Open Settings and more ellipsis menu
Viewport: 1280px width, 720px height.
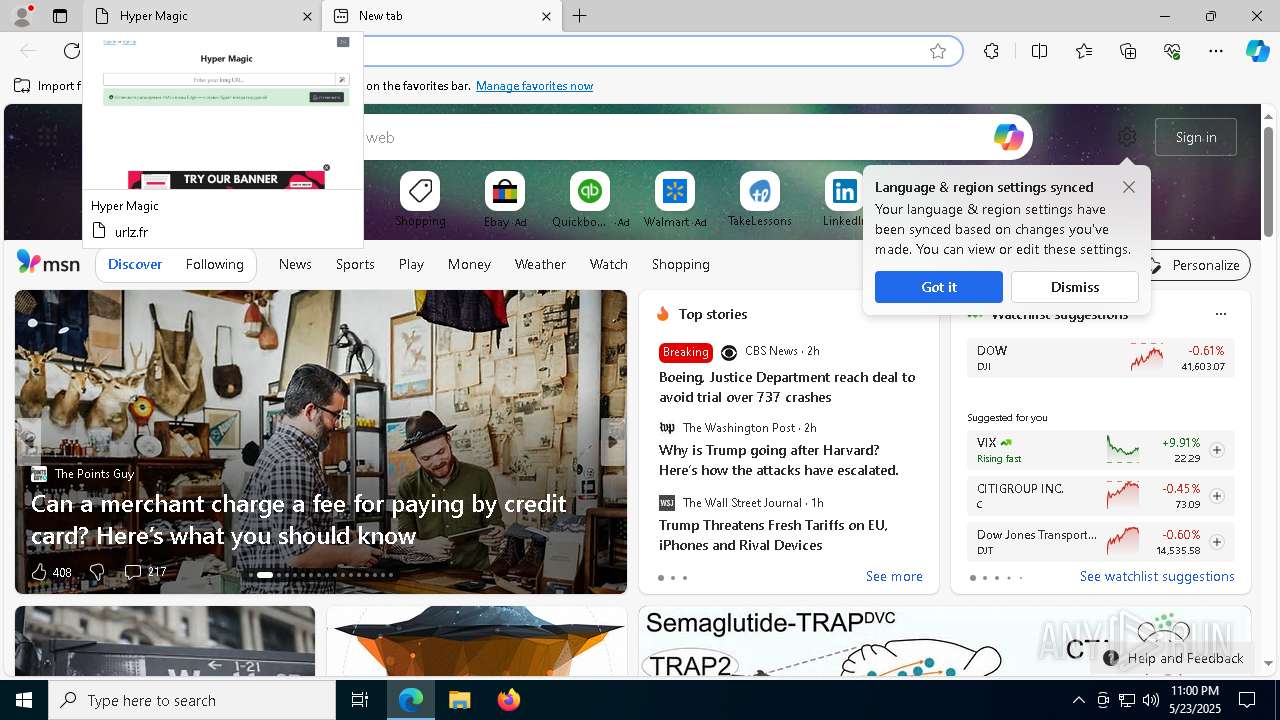(1216, 51)
